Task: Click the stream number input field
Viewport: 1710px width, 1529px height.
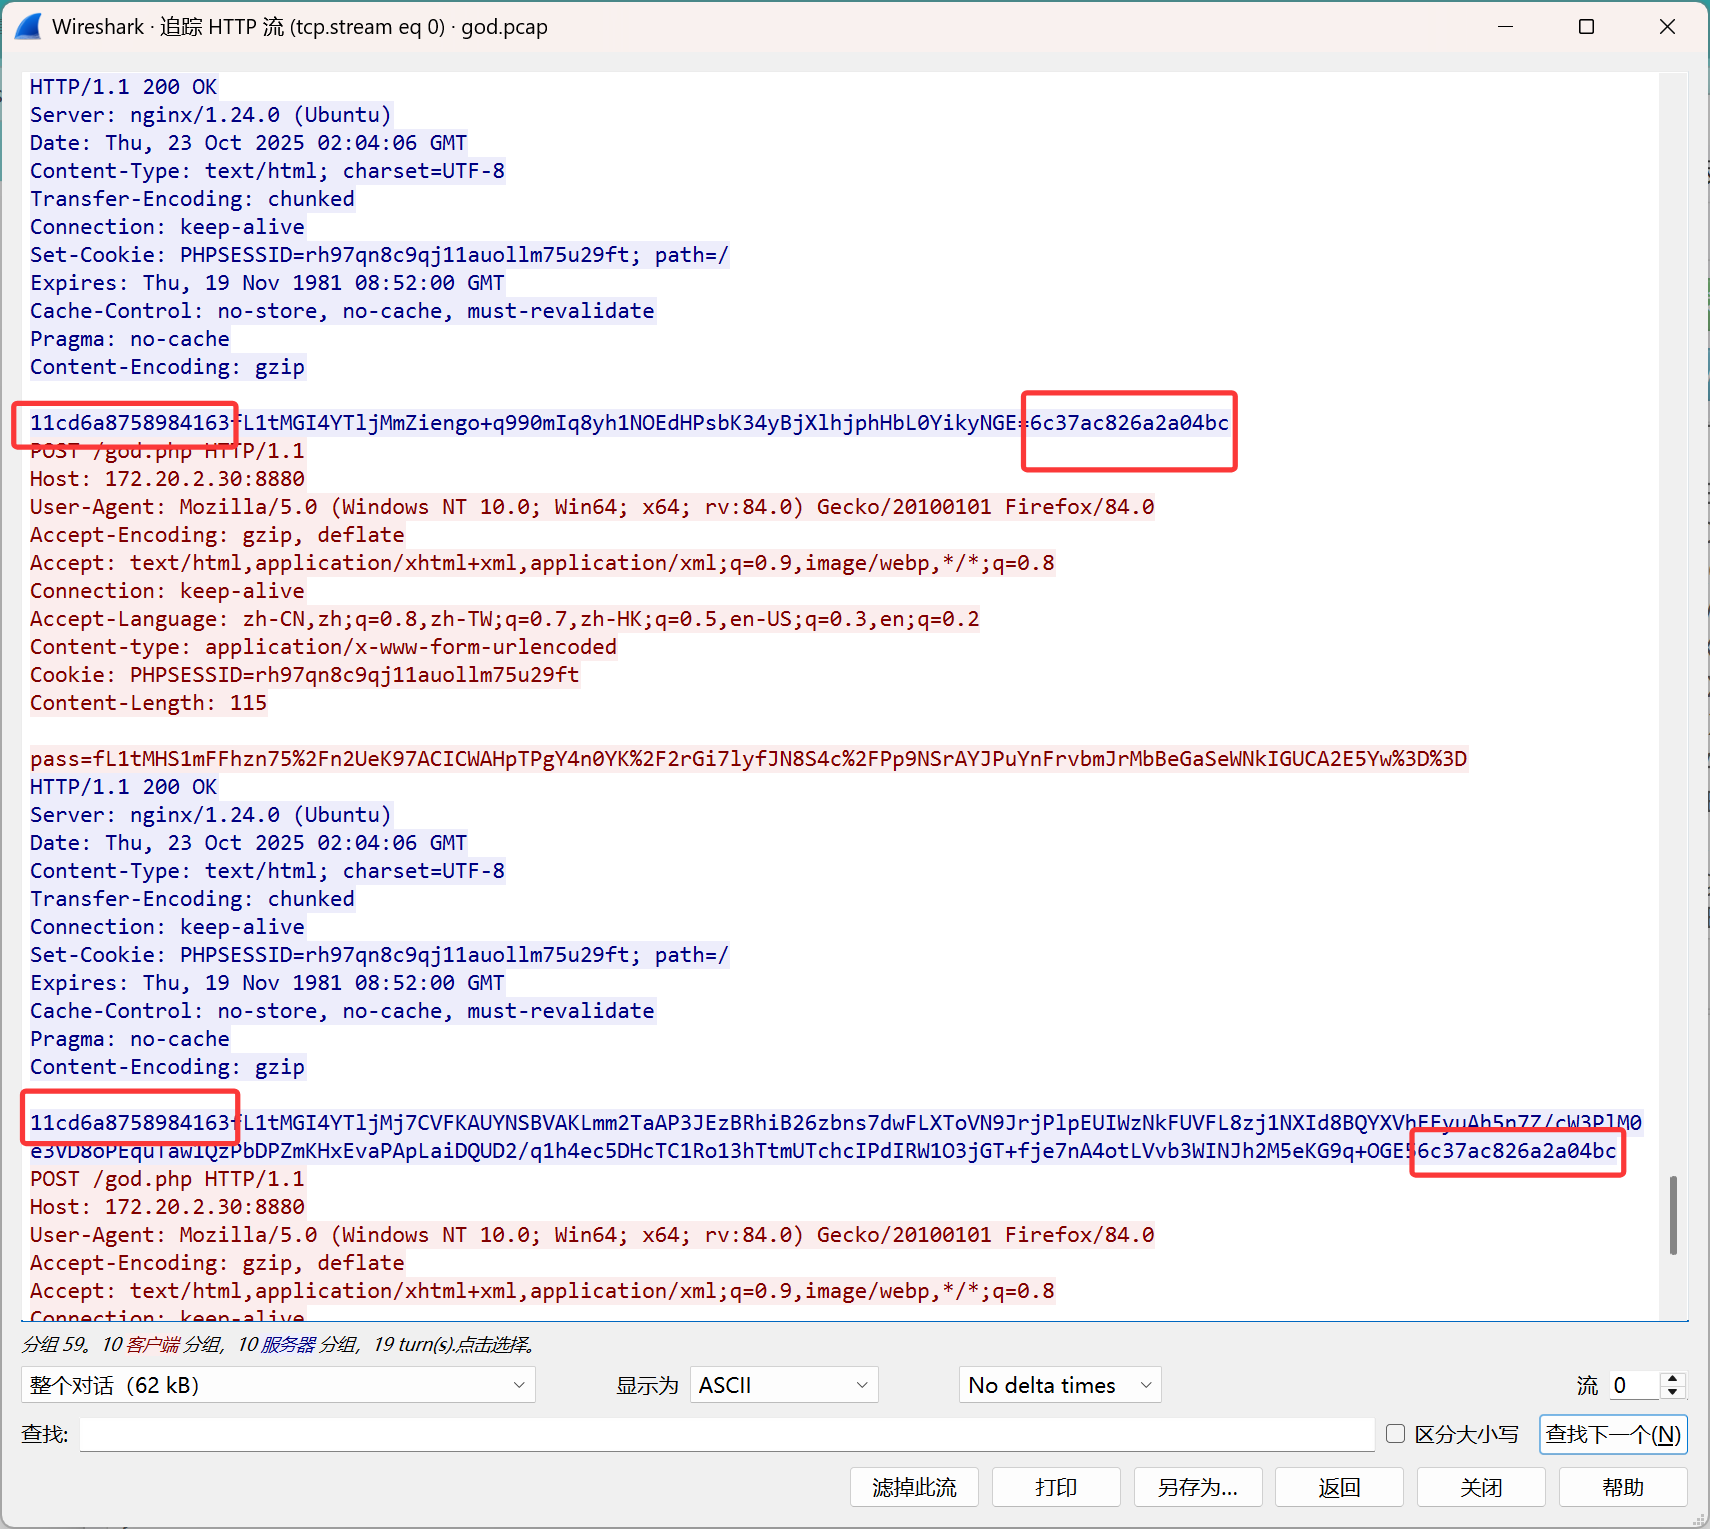Action: (x=1632, y=1385)
